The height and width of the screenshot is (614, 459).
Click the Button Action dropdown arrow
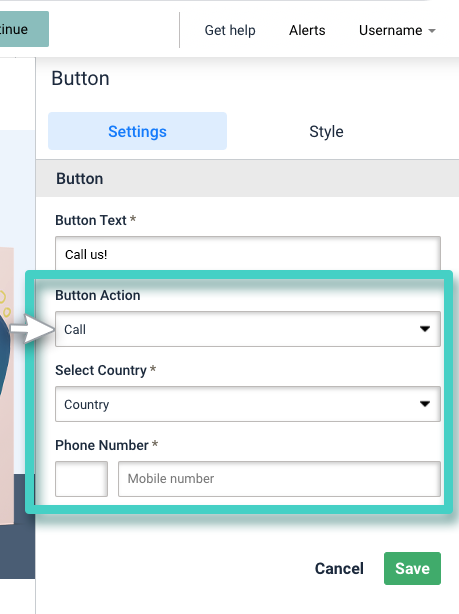(425, 329)
